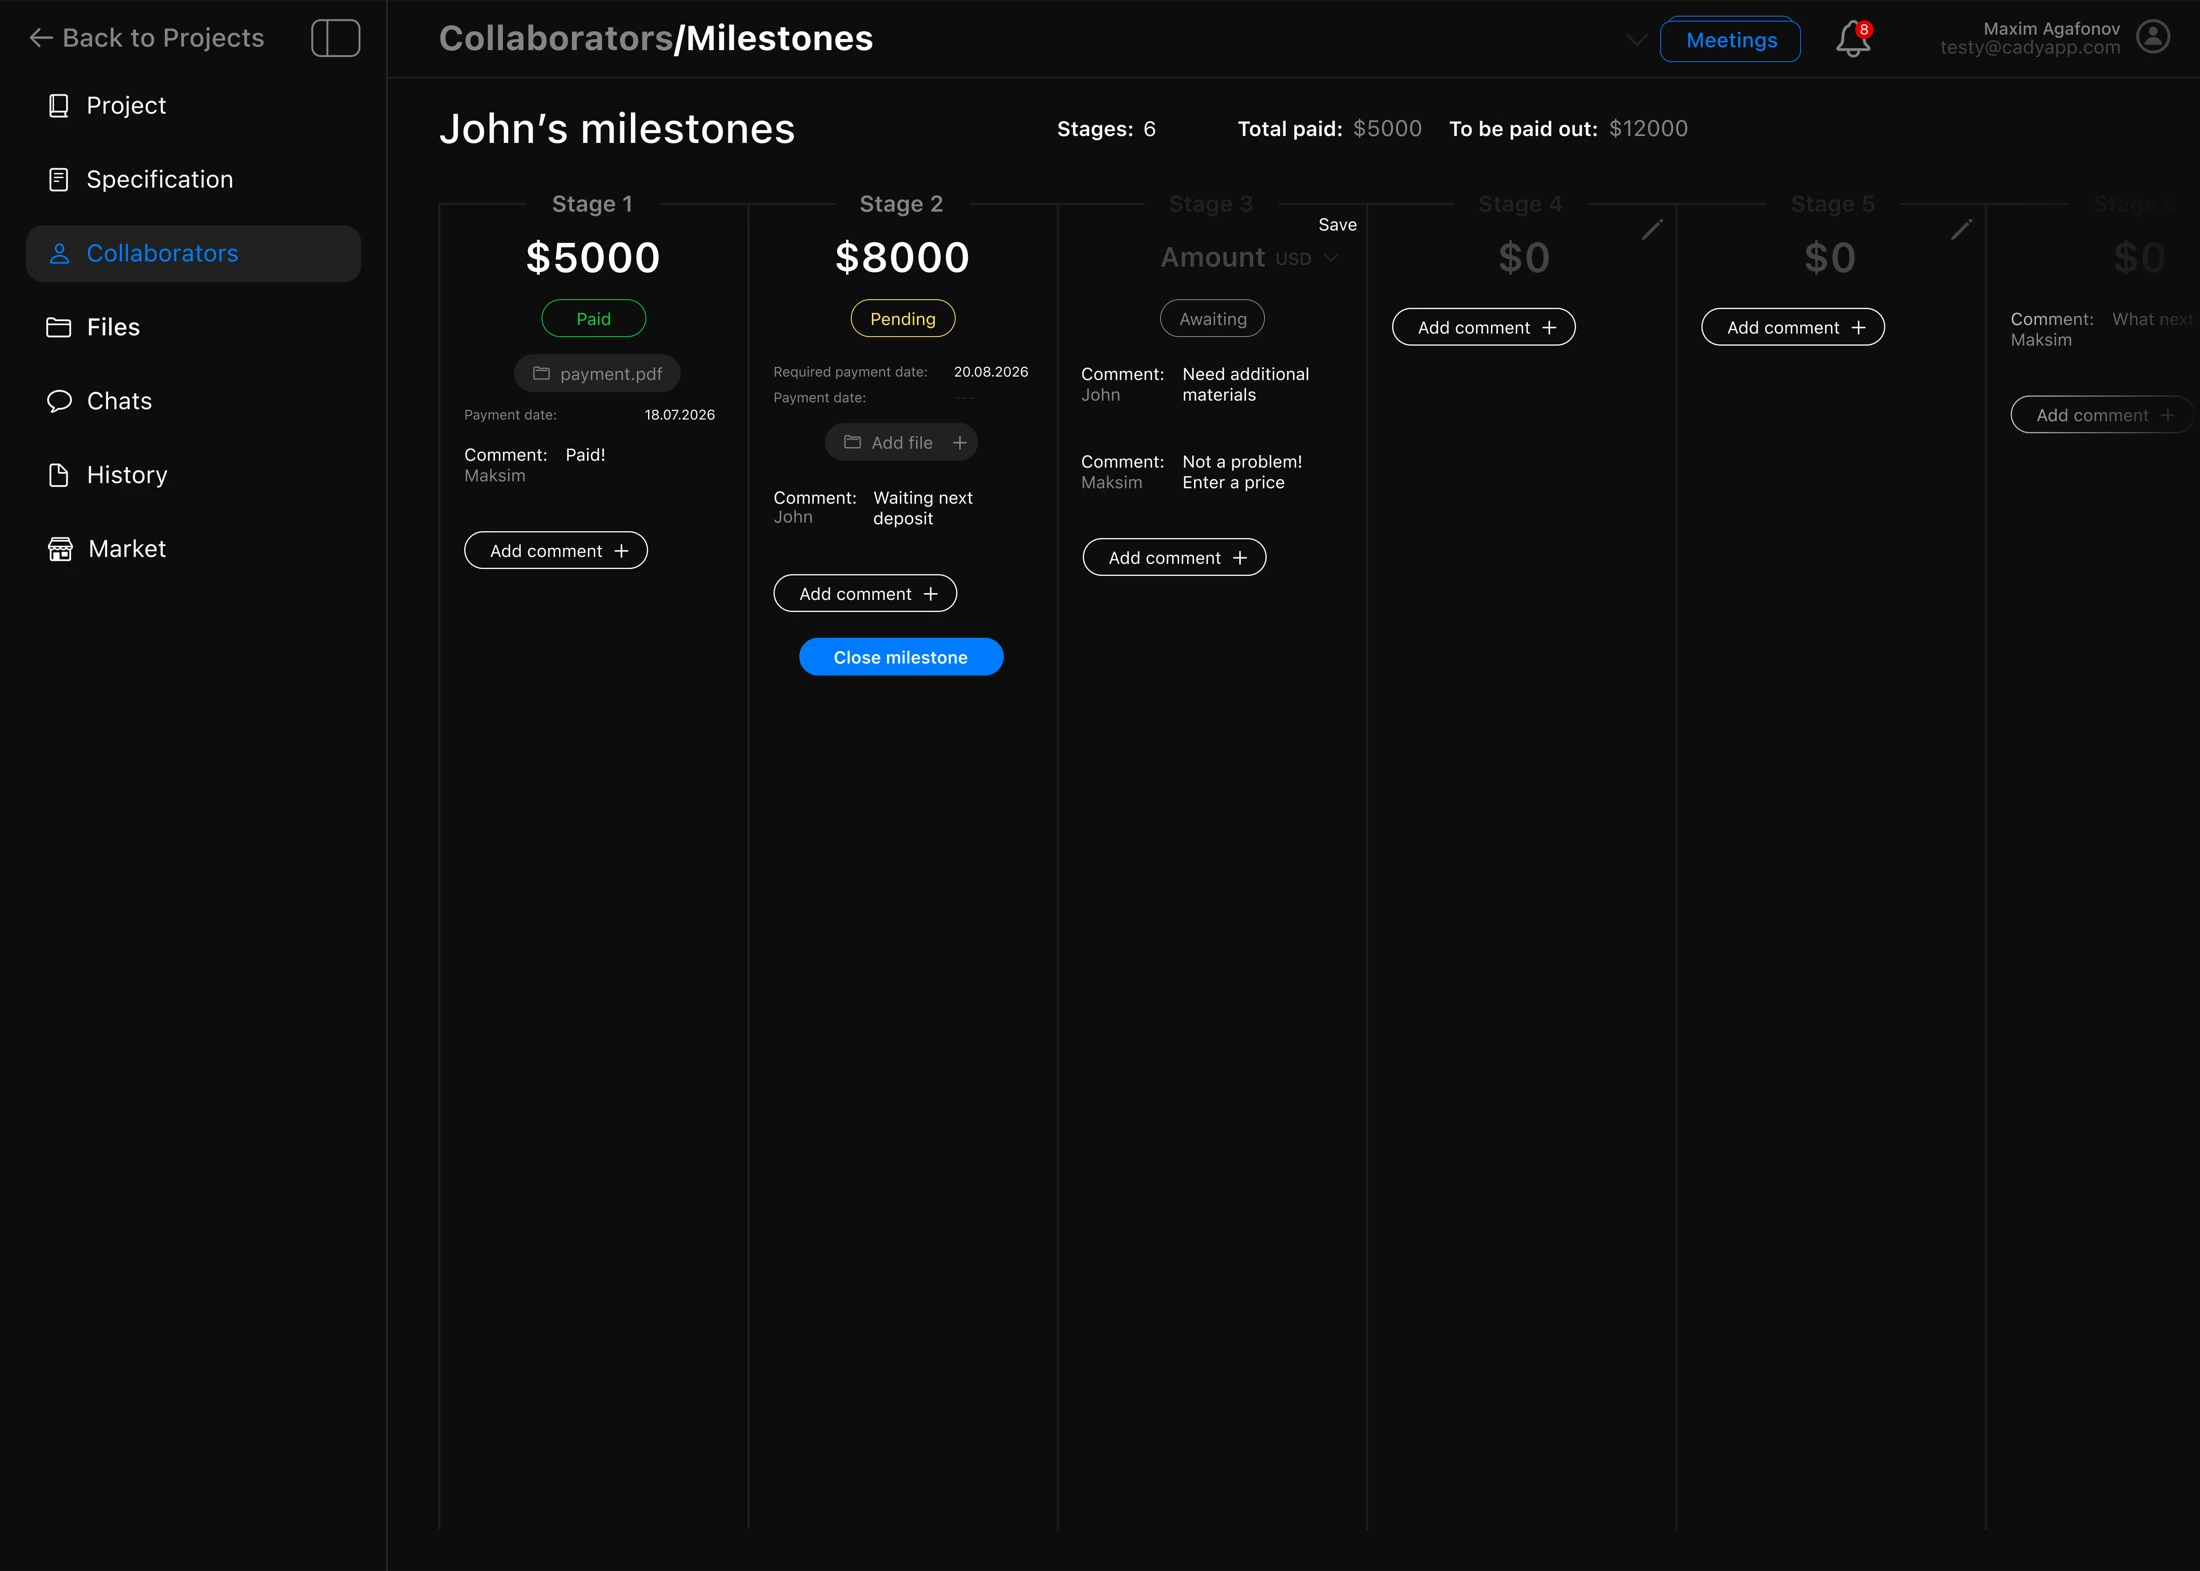Go back to Projects
The image size is (2200, 1571).
(147, 38)
